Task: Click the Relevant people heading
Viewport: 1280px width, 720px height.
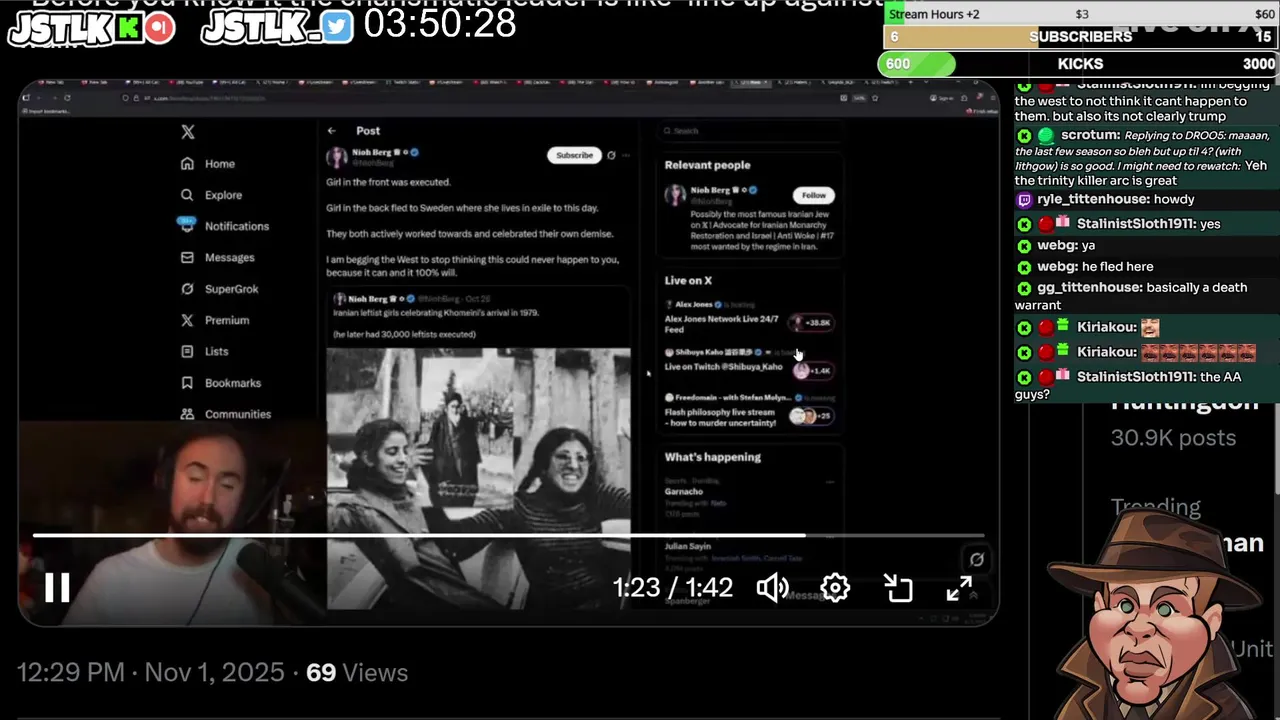Action: 707,165
